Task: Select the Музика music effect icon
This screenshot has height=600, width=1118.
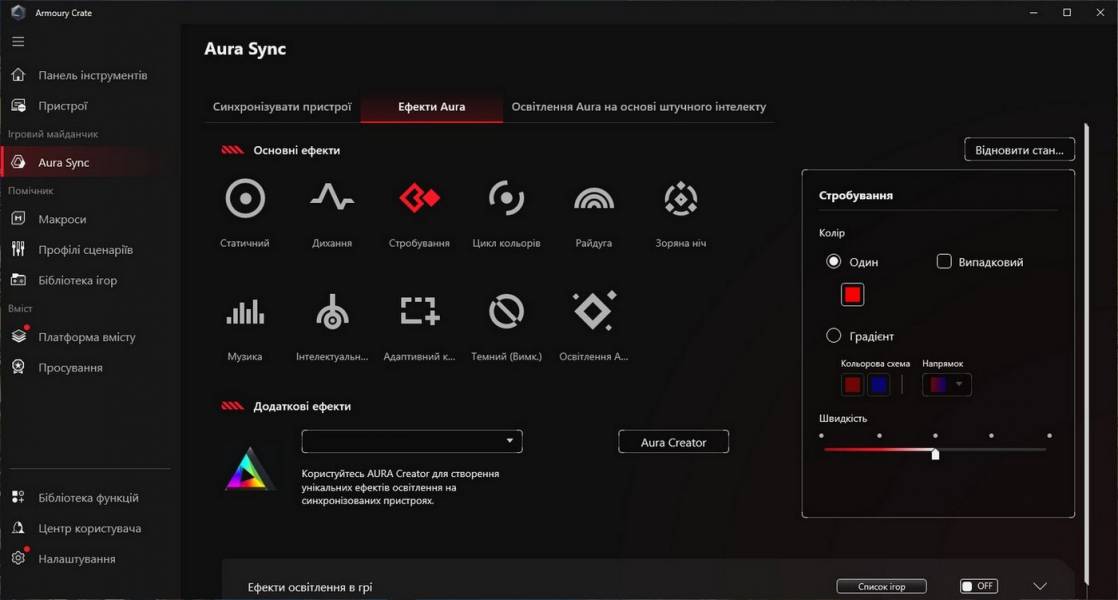Action: click(245, 311)
